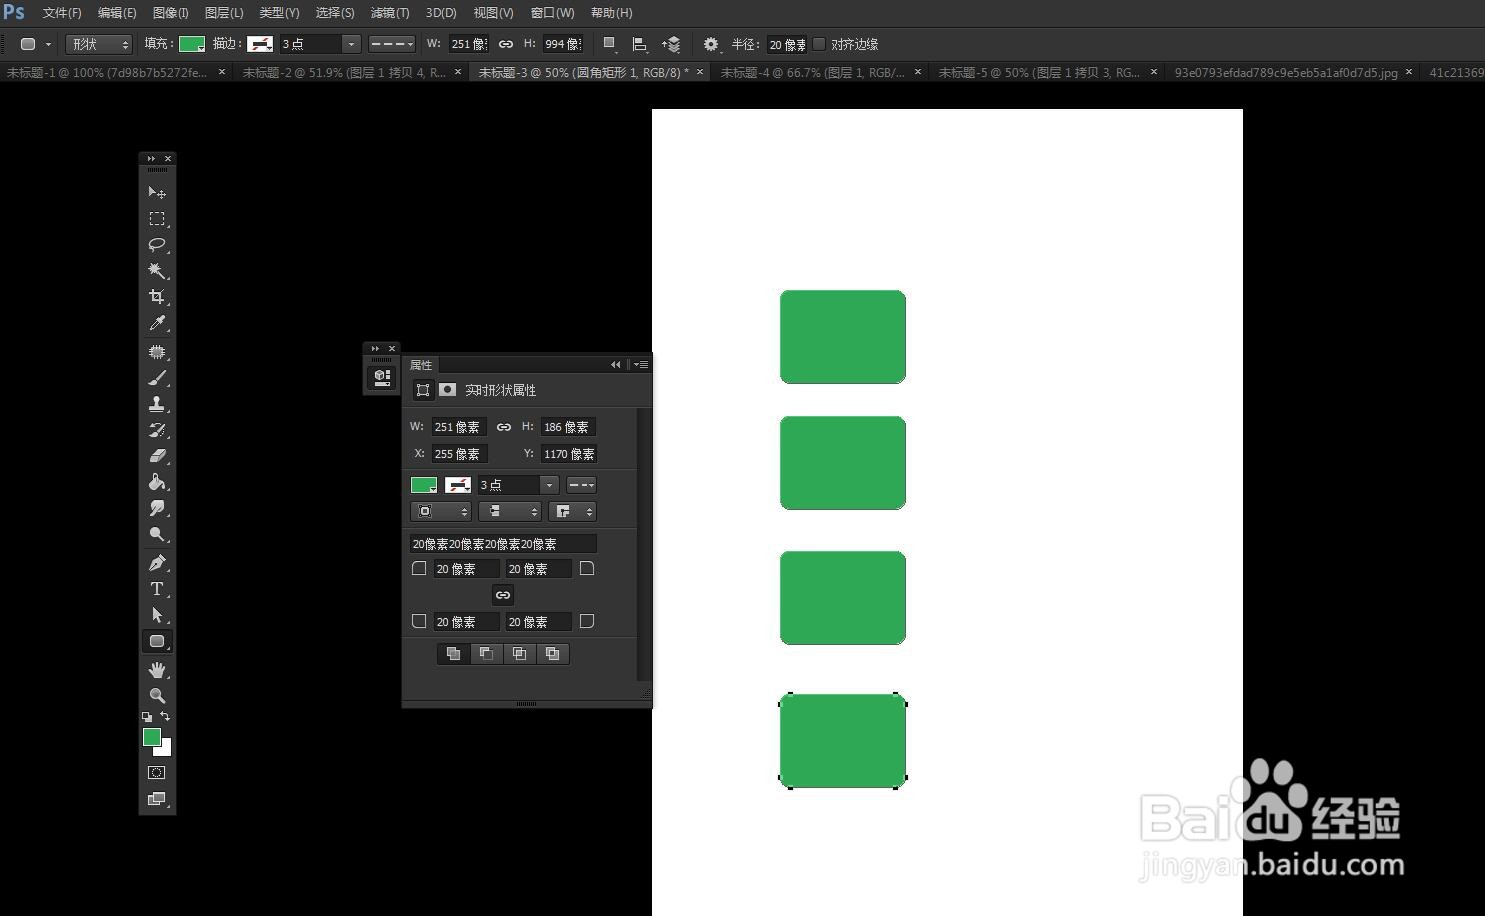1485x916 pixels.
Task: Open the stroke corner join dropdown
Action: tap(572, 511)
